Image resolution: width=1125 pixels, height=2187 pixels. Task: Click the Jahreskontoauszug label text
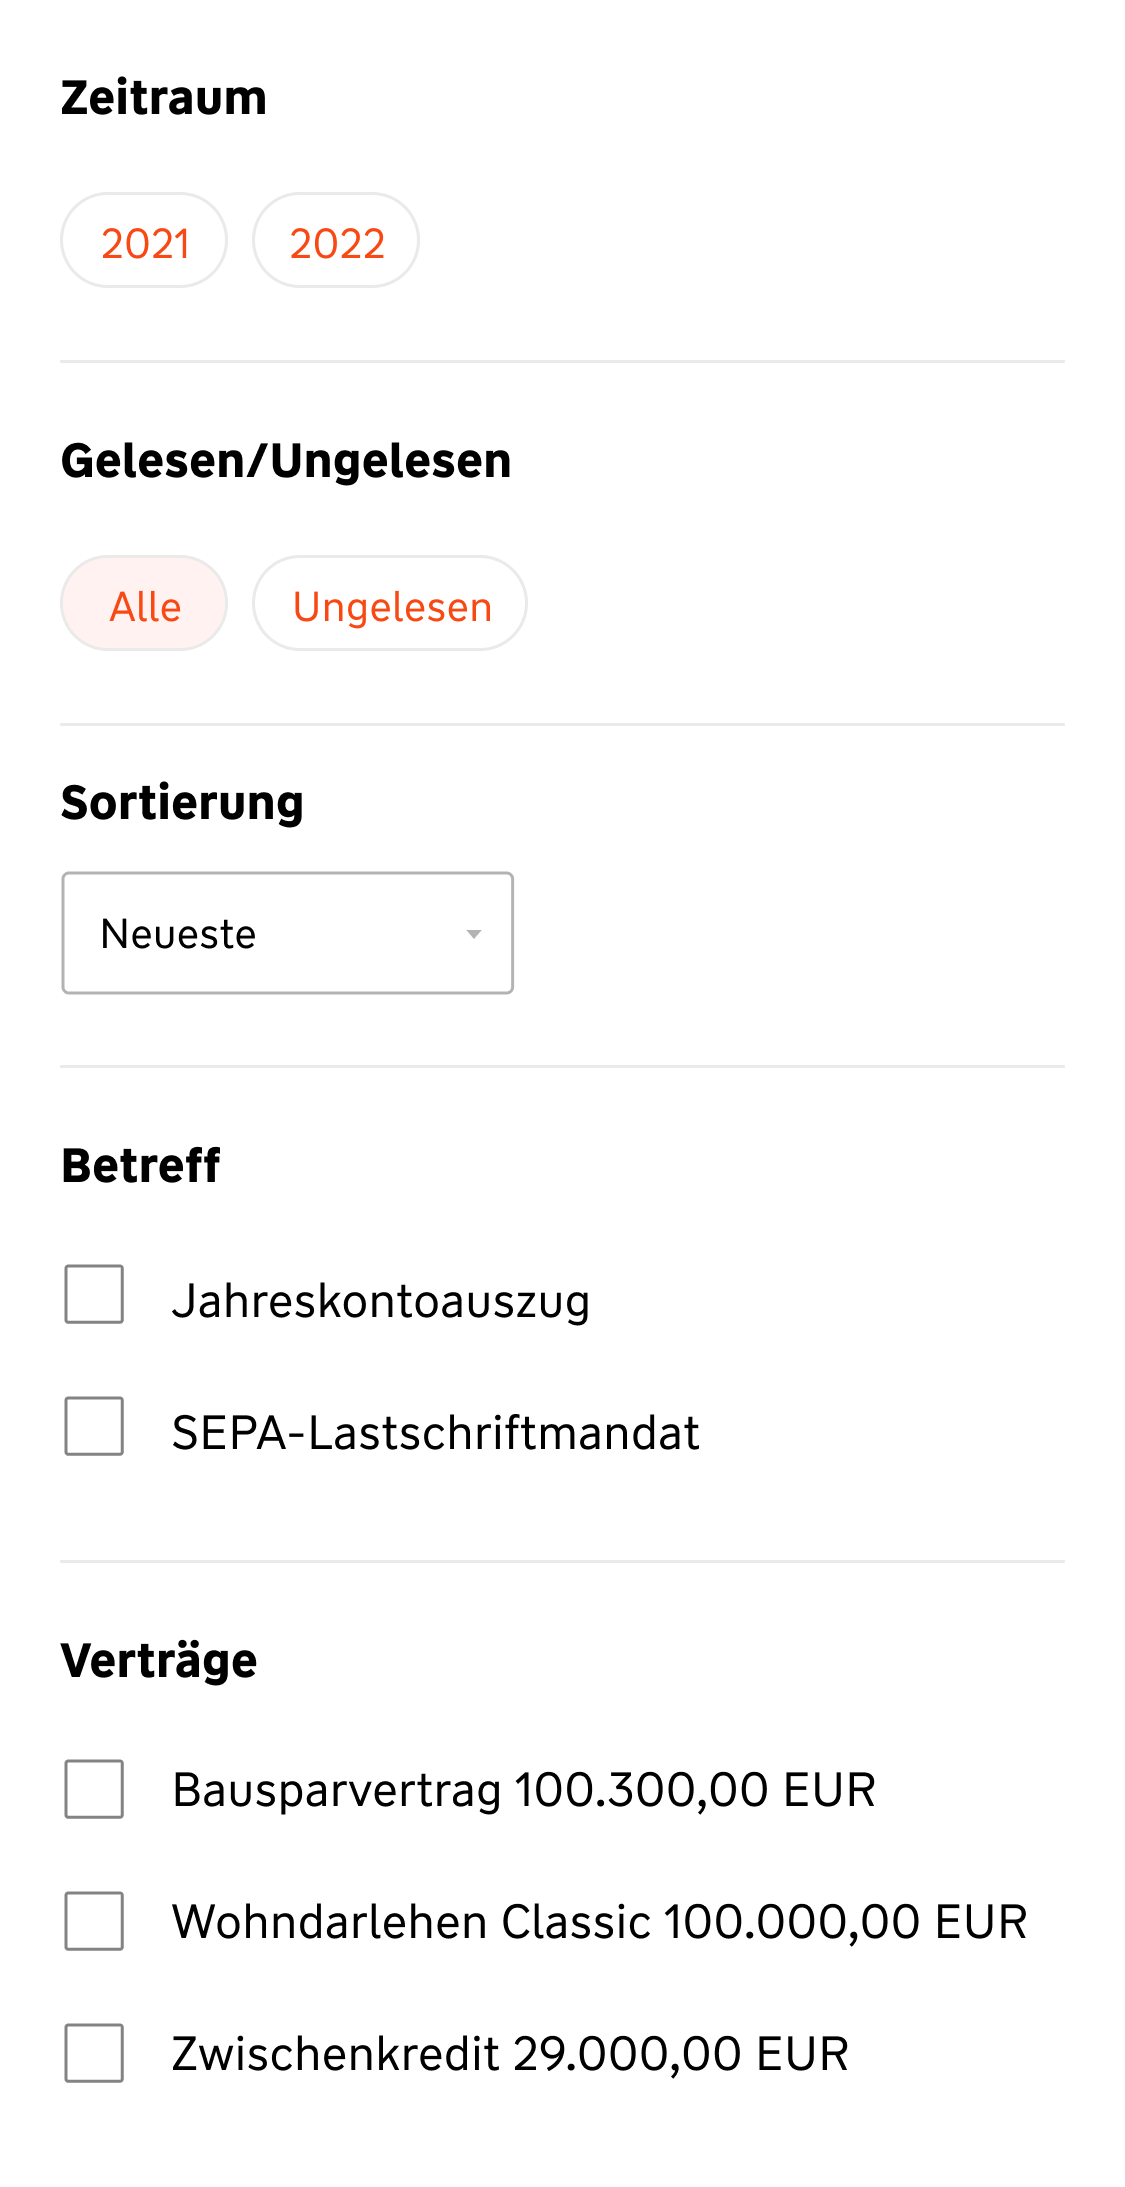pyautogui.click(x=380, y=1301)
